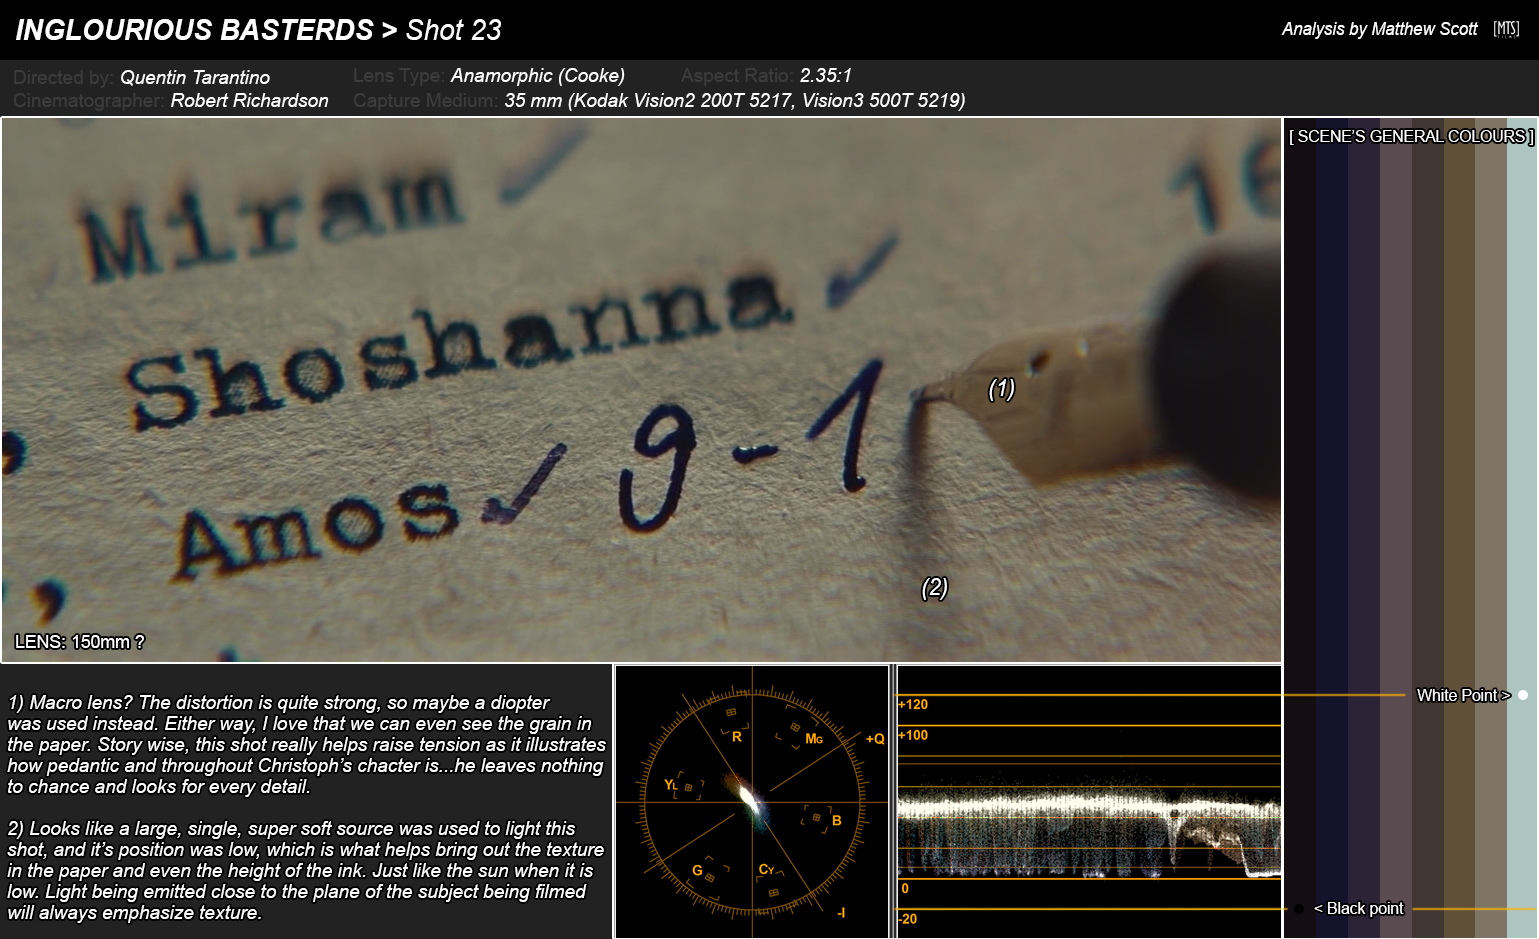Image resolution: width=1539 pixels, height=939 pixels.
Task: Click the '+100' waveform scale label
Action: tap(913, 735)
